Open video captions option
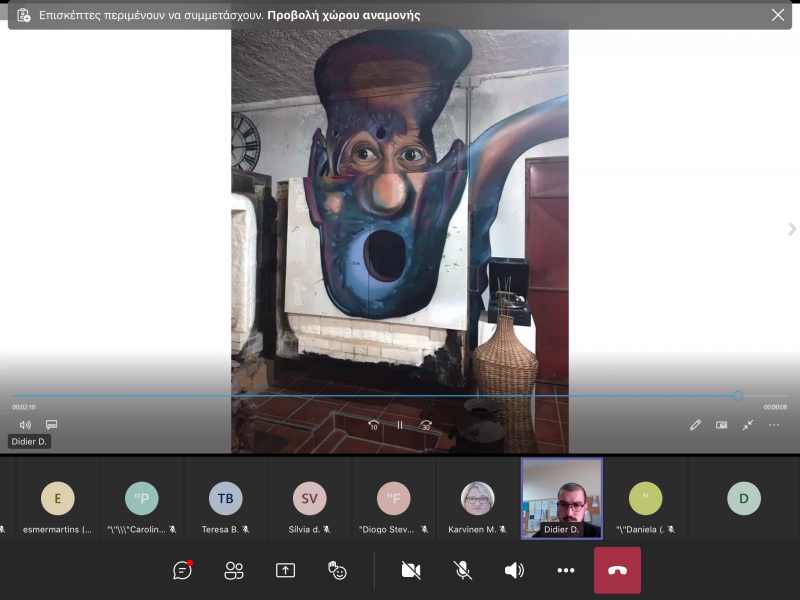Image resolution: width=800 pixels, height=600 pixels. click(x=51, y=425)
